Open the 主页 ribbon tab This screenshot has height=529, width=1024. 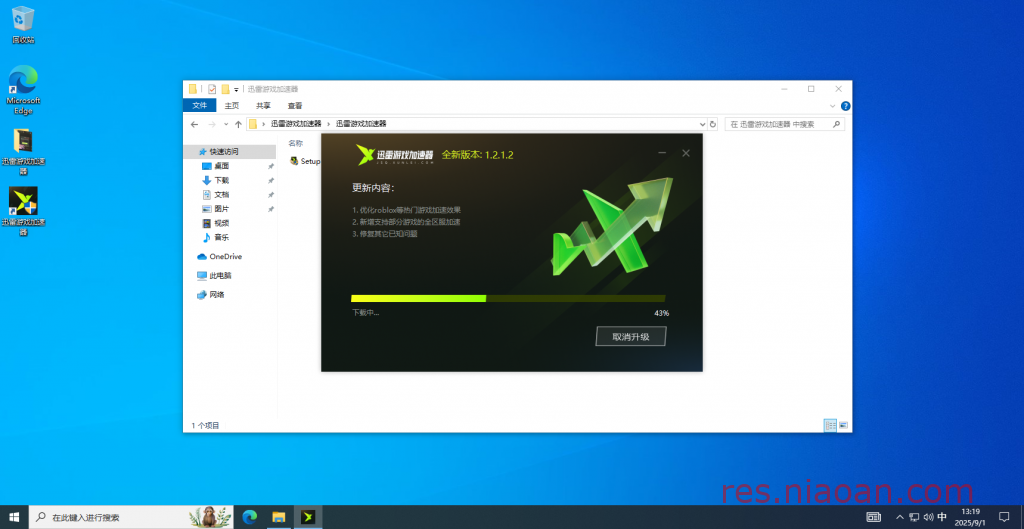coord(232,106)
